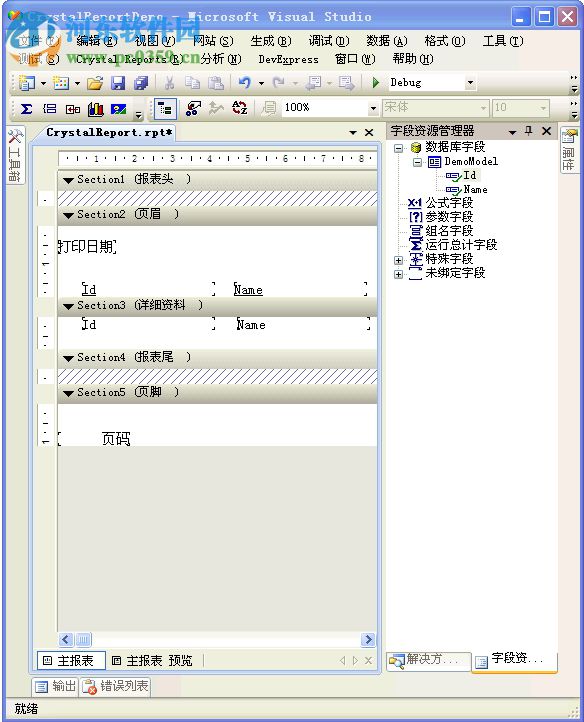584x722 pixels.
Task: Click the Section1 报表头 header
Action: (217, 179)
